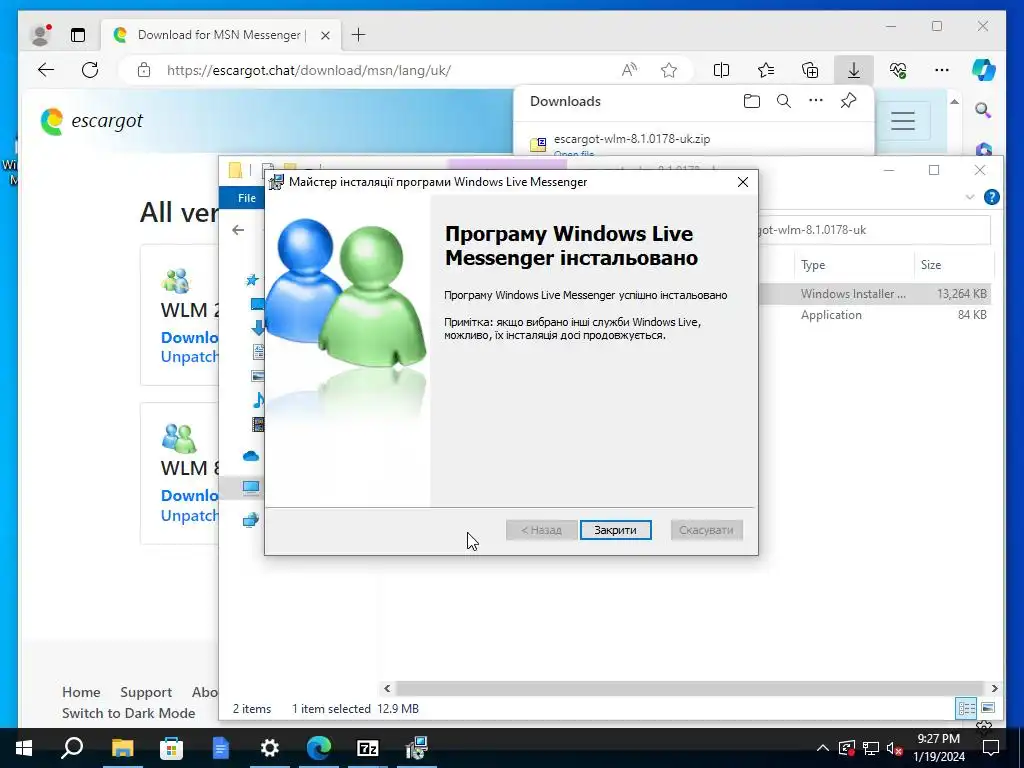Open 7-Zip from the taskbar
This screenshot has height=768, width=1024.
click(x=368, y=748)
